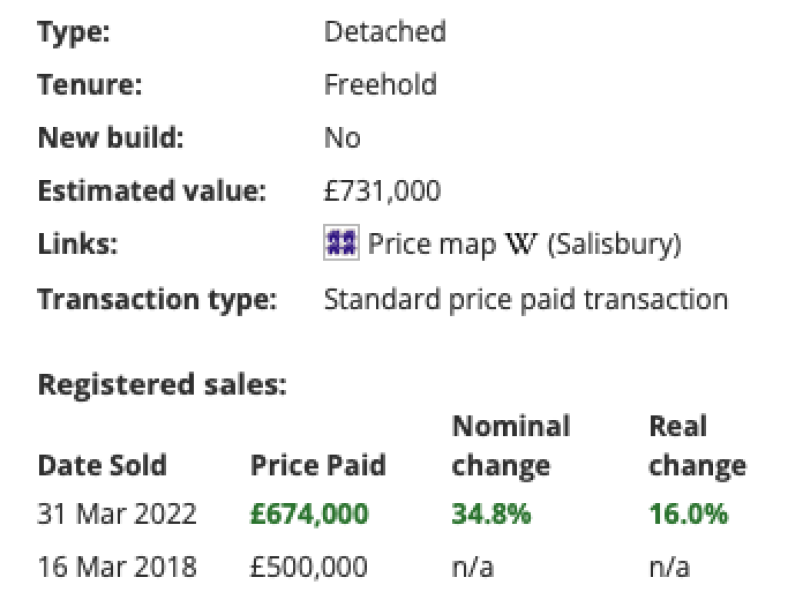Click the Nominal change column header
803x600 pixels.
pos(511,446)
